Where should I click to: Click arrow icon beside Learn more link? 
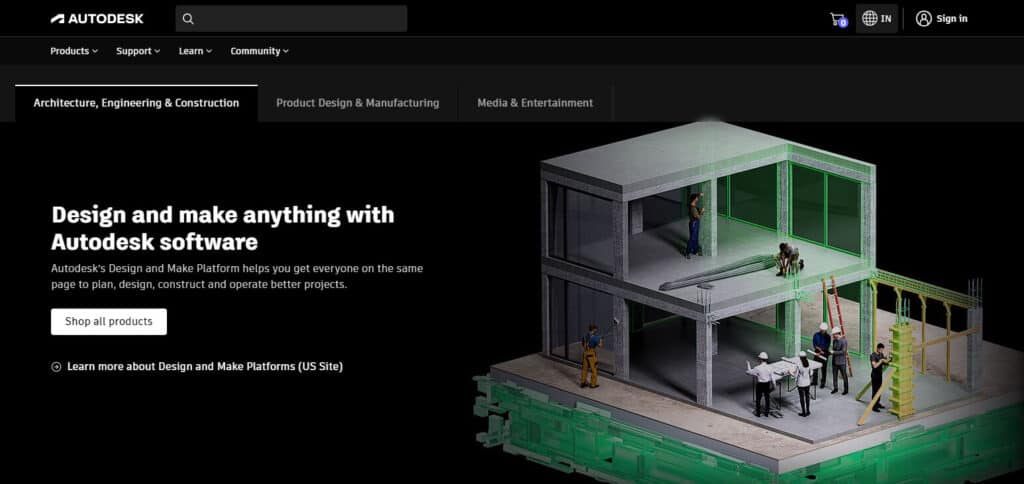56,366
